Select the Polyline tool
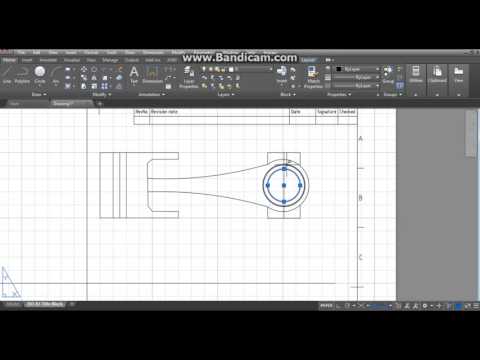Viewport: 480px width, 360px height. [22, 75]
